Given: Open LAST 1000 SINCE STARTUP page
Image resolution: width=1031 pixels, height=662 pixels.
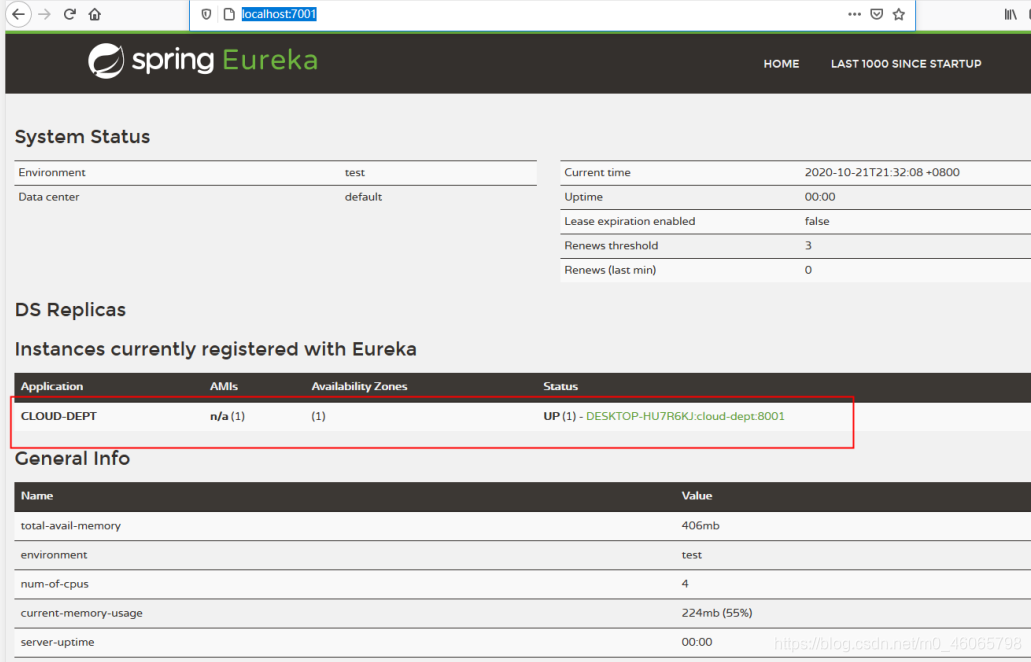Looking at the screenshot, I should (905, 64).
